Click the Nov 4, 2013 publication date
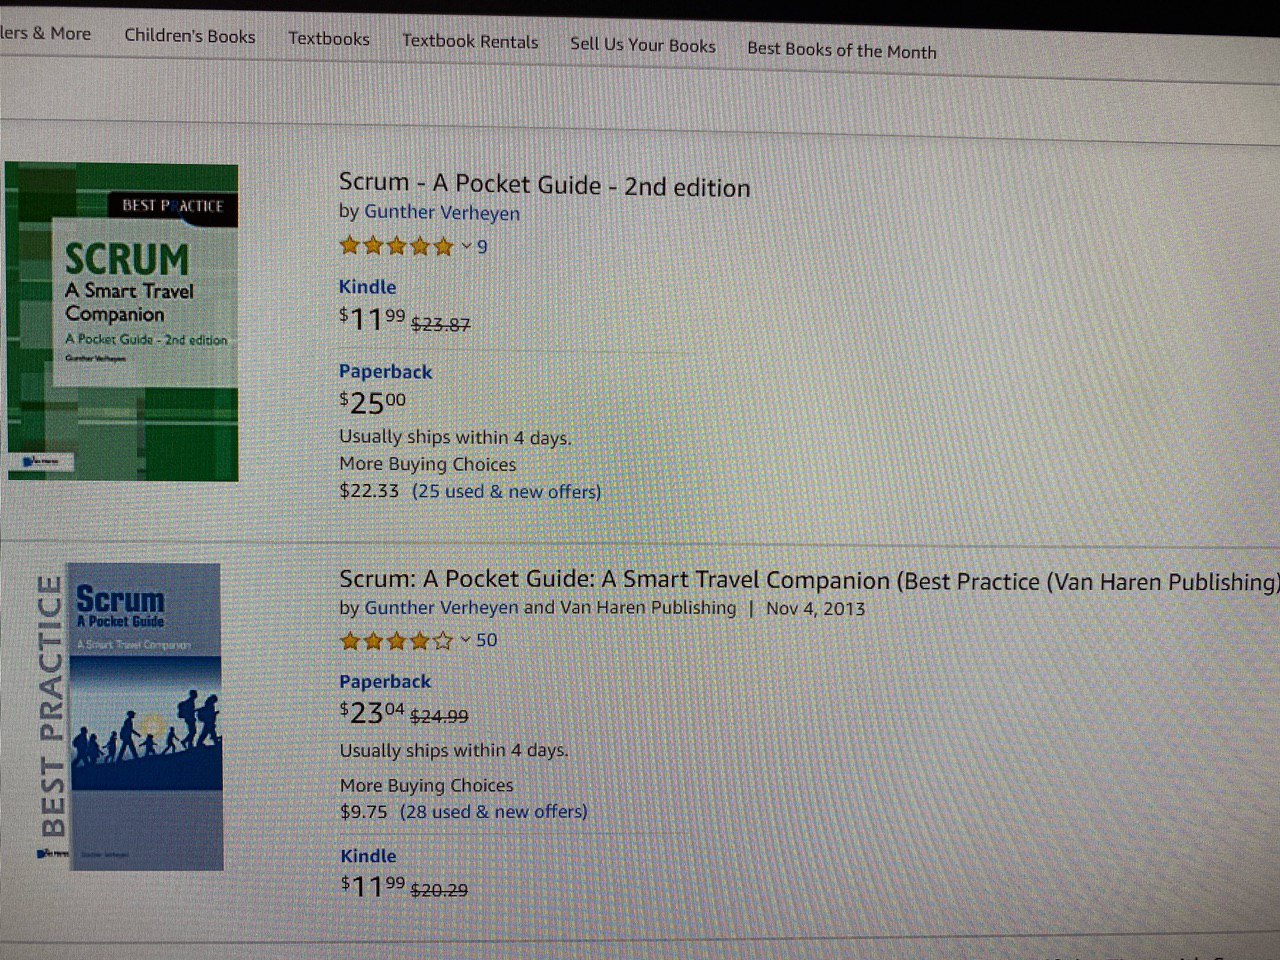The width and height of the screenshot is (1280, 960). click(x=815, y=608)
